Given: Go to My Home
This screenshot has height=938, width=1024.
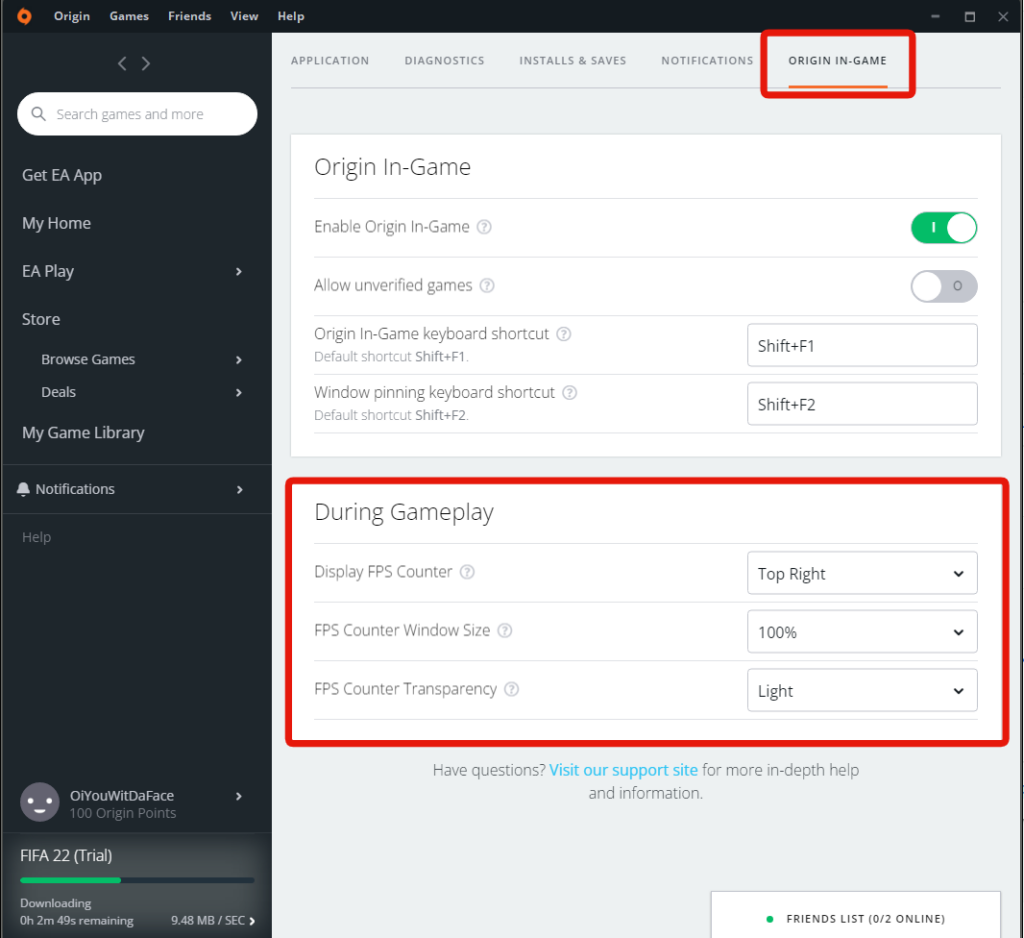Looking at the screenshot, I should click(56, 223).
